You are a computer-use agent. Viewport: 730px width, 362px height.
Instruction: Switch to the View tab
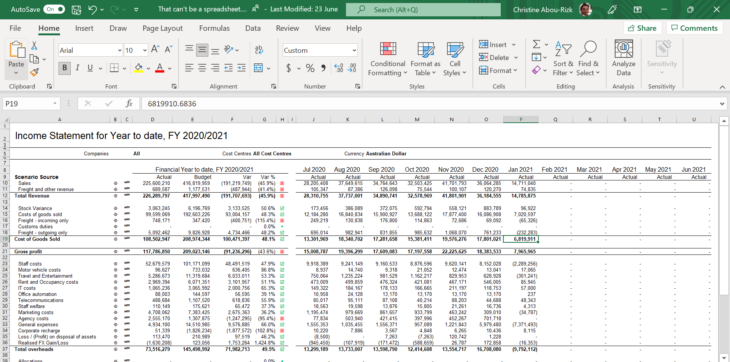323,28
